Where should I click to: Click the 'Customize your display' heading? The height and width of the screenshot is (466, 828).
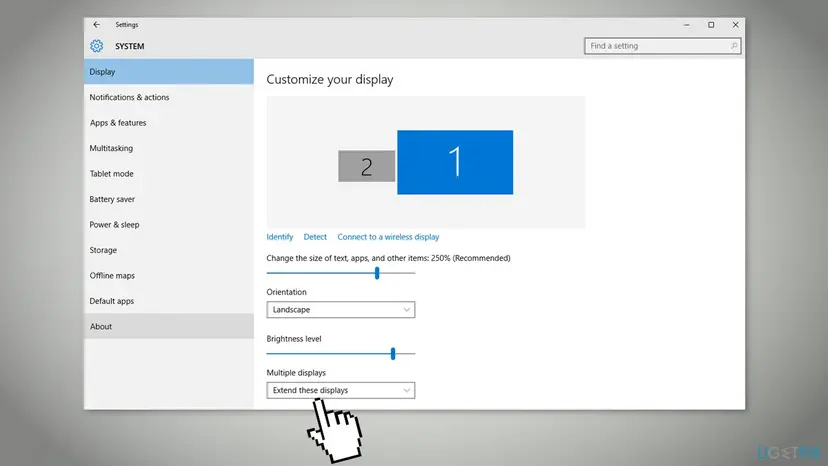[x=330, y=79]
